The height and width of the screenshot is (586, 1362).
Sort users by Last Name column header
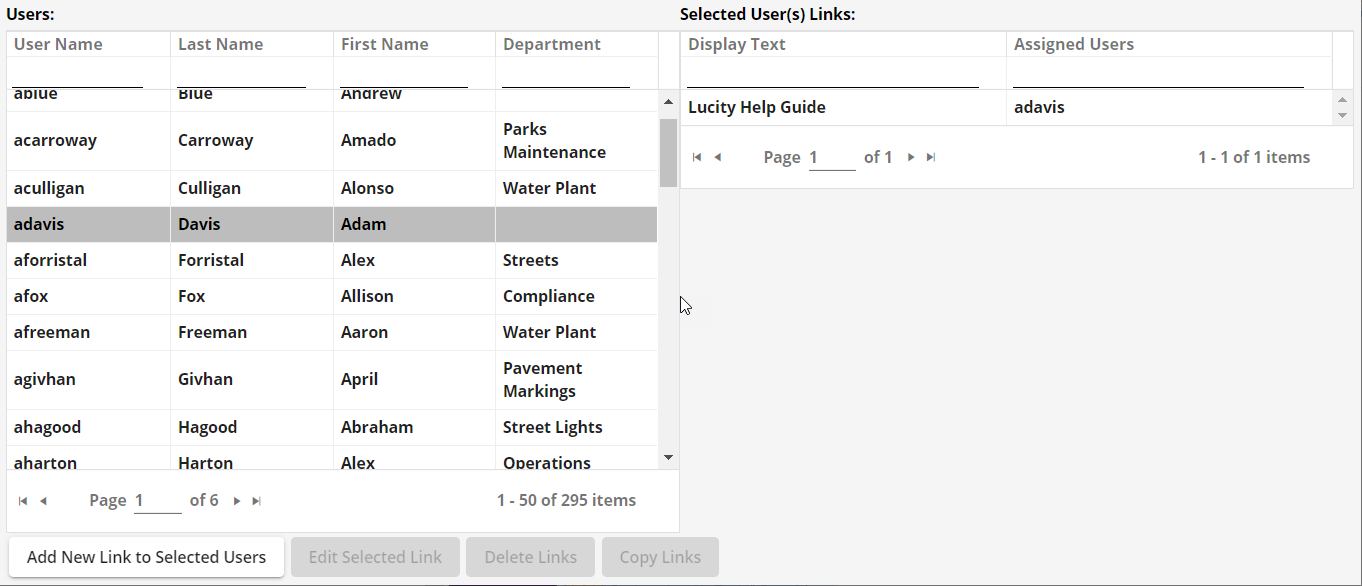click(x=220, y=44)
